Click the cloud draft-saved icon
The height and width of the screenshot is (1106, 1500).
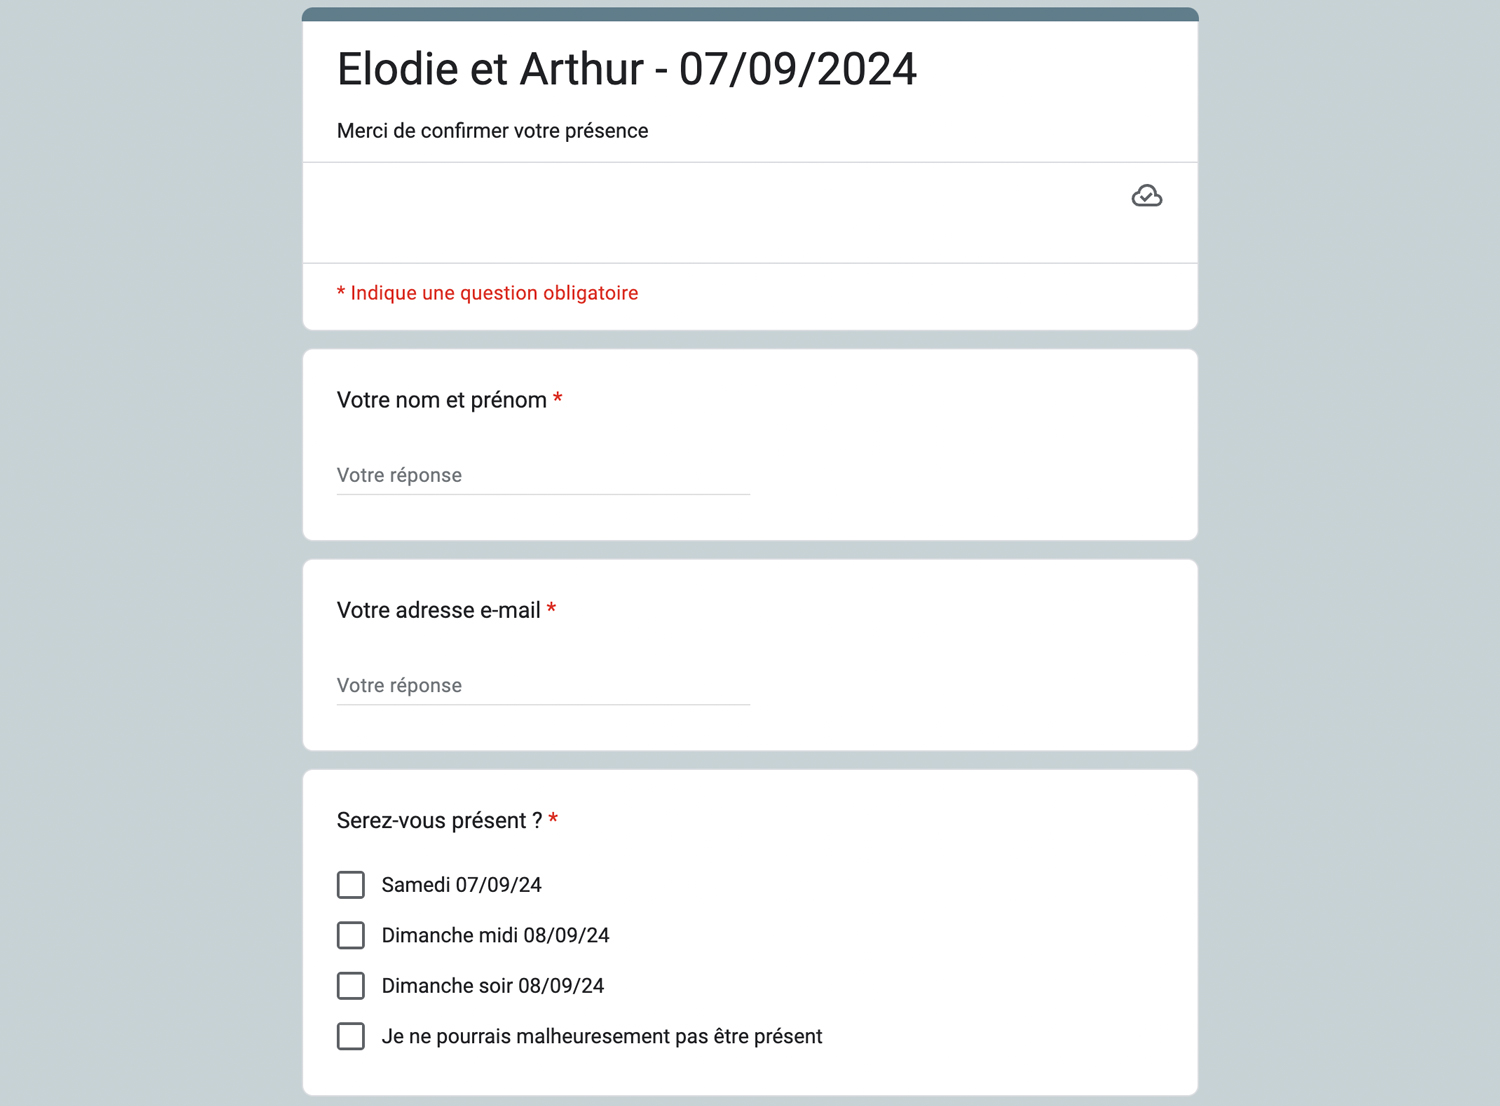pyautogui.click(x=1146, y=196)
